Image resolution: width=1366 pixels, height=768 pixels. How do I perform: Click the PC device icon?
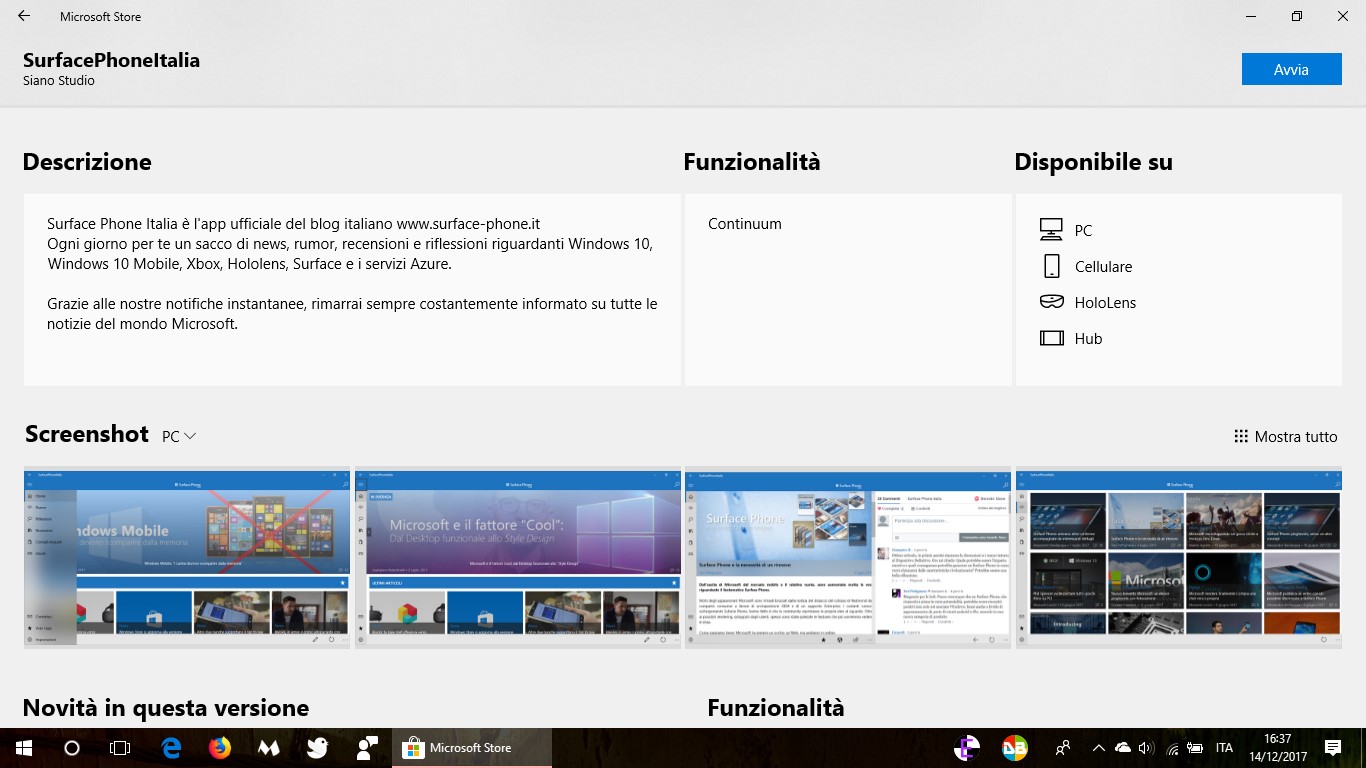pos(1051,230)
